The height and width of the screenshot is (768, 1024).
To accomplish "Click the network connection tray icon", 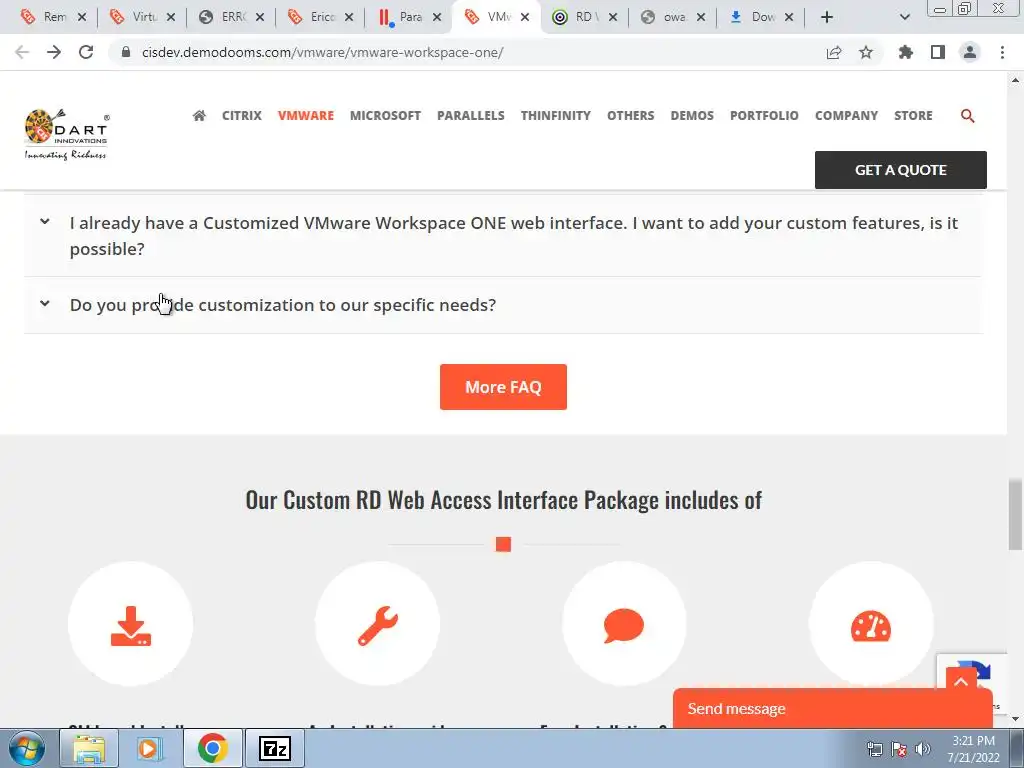I will coord(874,748).
